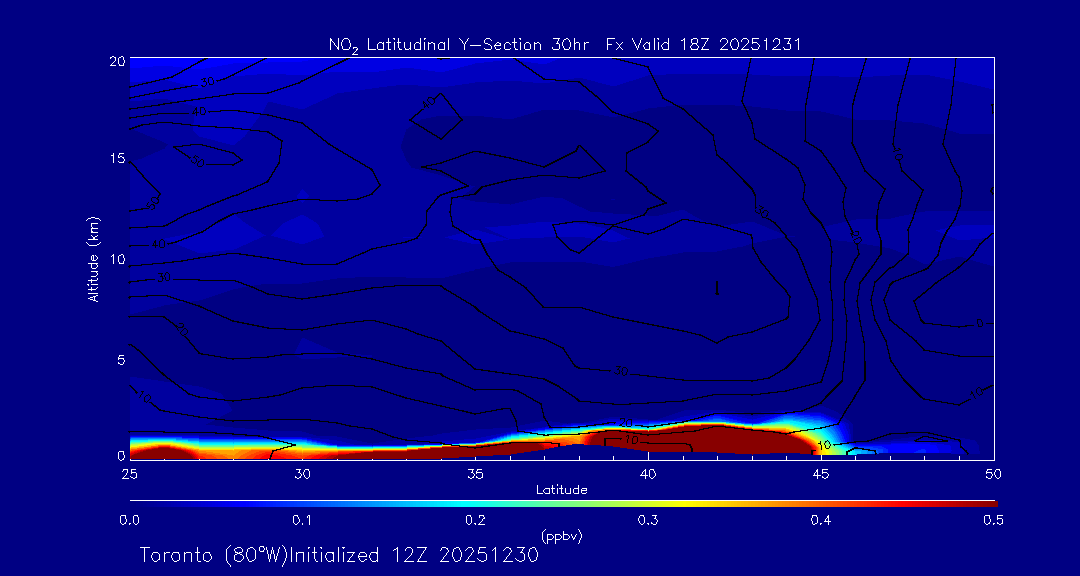Viewport: 1080px width, 576px height.
Task: Select the latitude tick label 40
Action: [x=648, y=474]
